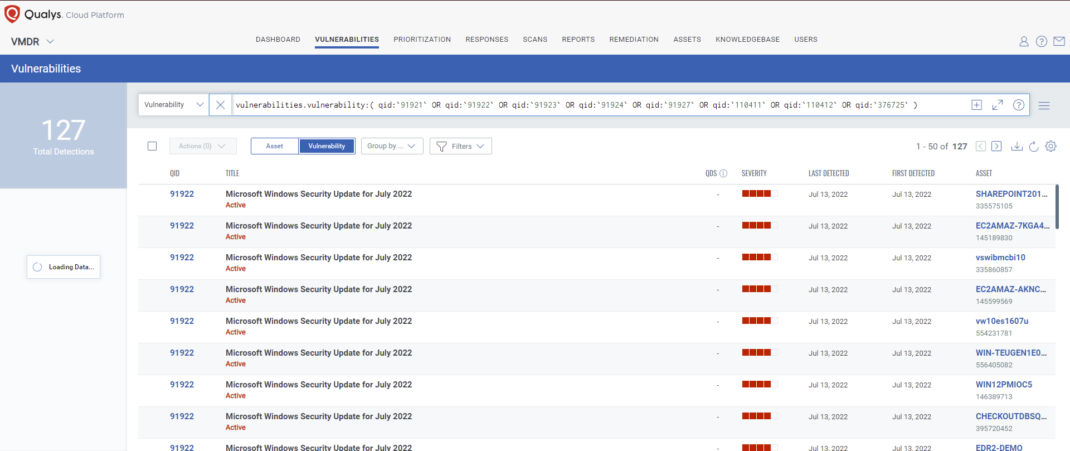The image size is (1070, 451).
Task: Click severity bar in vswibmcbi10 row
Action: pos(760,257)
